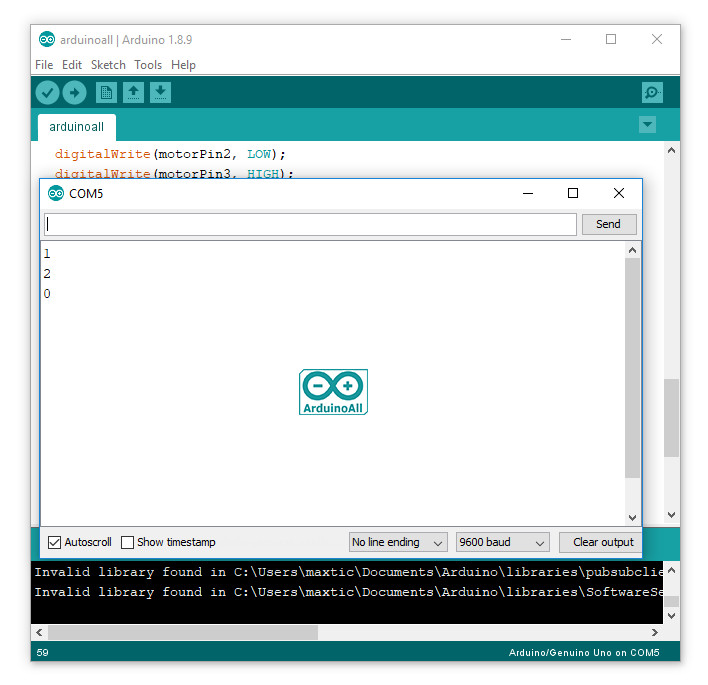This screenshot has width=708, height=685.
Task: Click the console horizontal scroll left arrow
Action: (39, 633)
